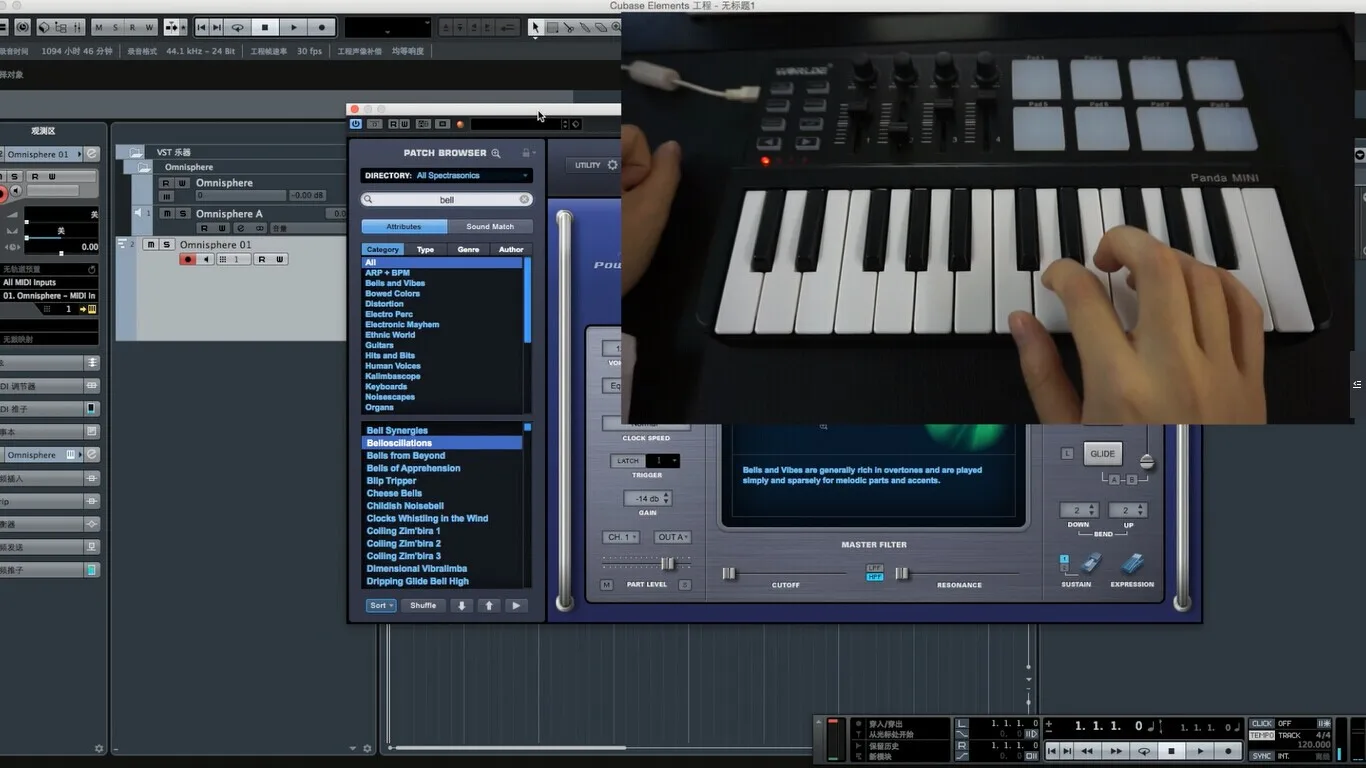Screen dimensions: 1366x768
Task: Click the Shuffle button
Action: [x=423, y=605]
